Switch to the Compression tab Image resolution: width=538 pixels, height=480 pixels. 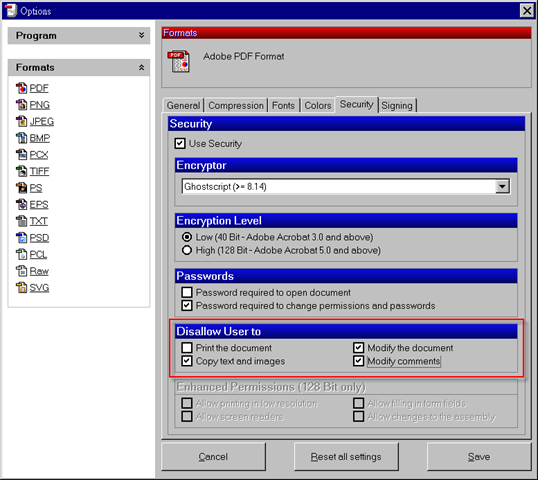tap(236, 105)
